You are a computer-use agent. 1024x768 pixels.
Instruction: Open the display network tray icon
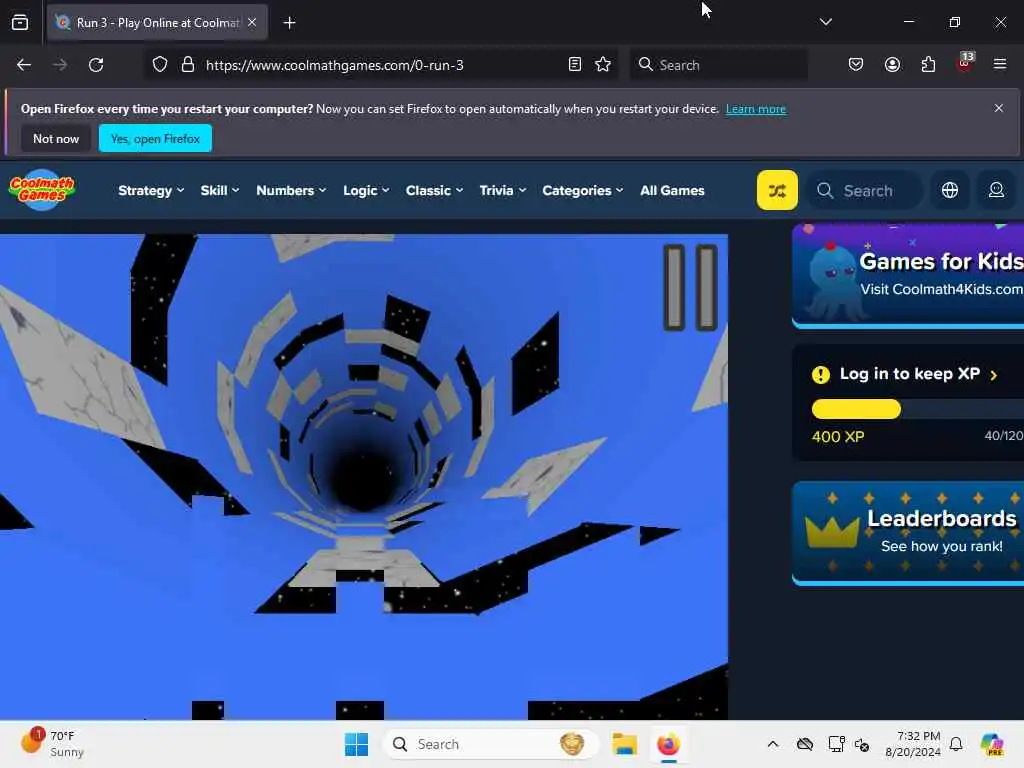point(835,744)
